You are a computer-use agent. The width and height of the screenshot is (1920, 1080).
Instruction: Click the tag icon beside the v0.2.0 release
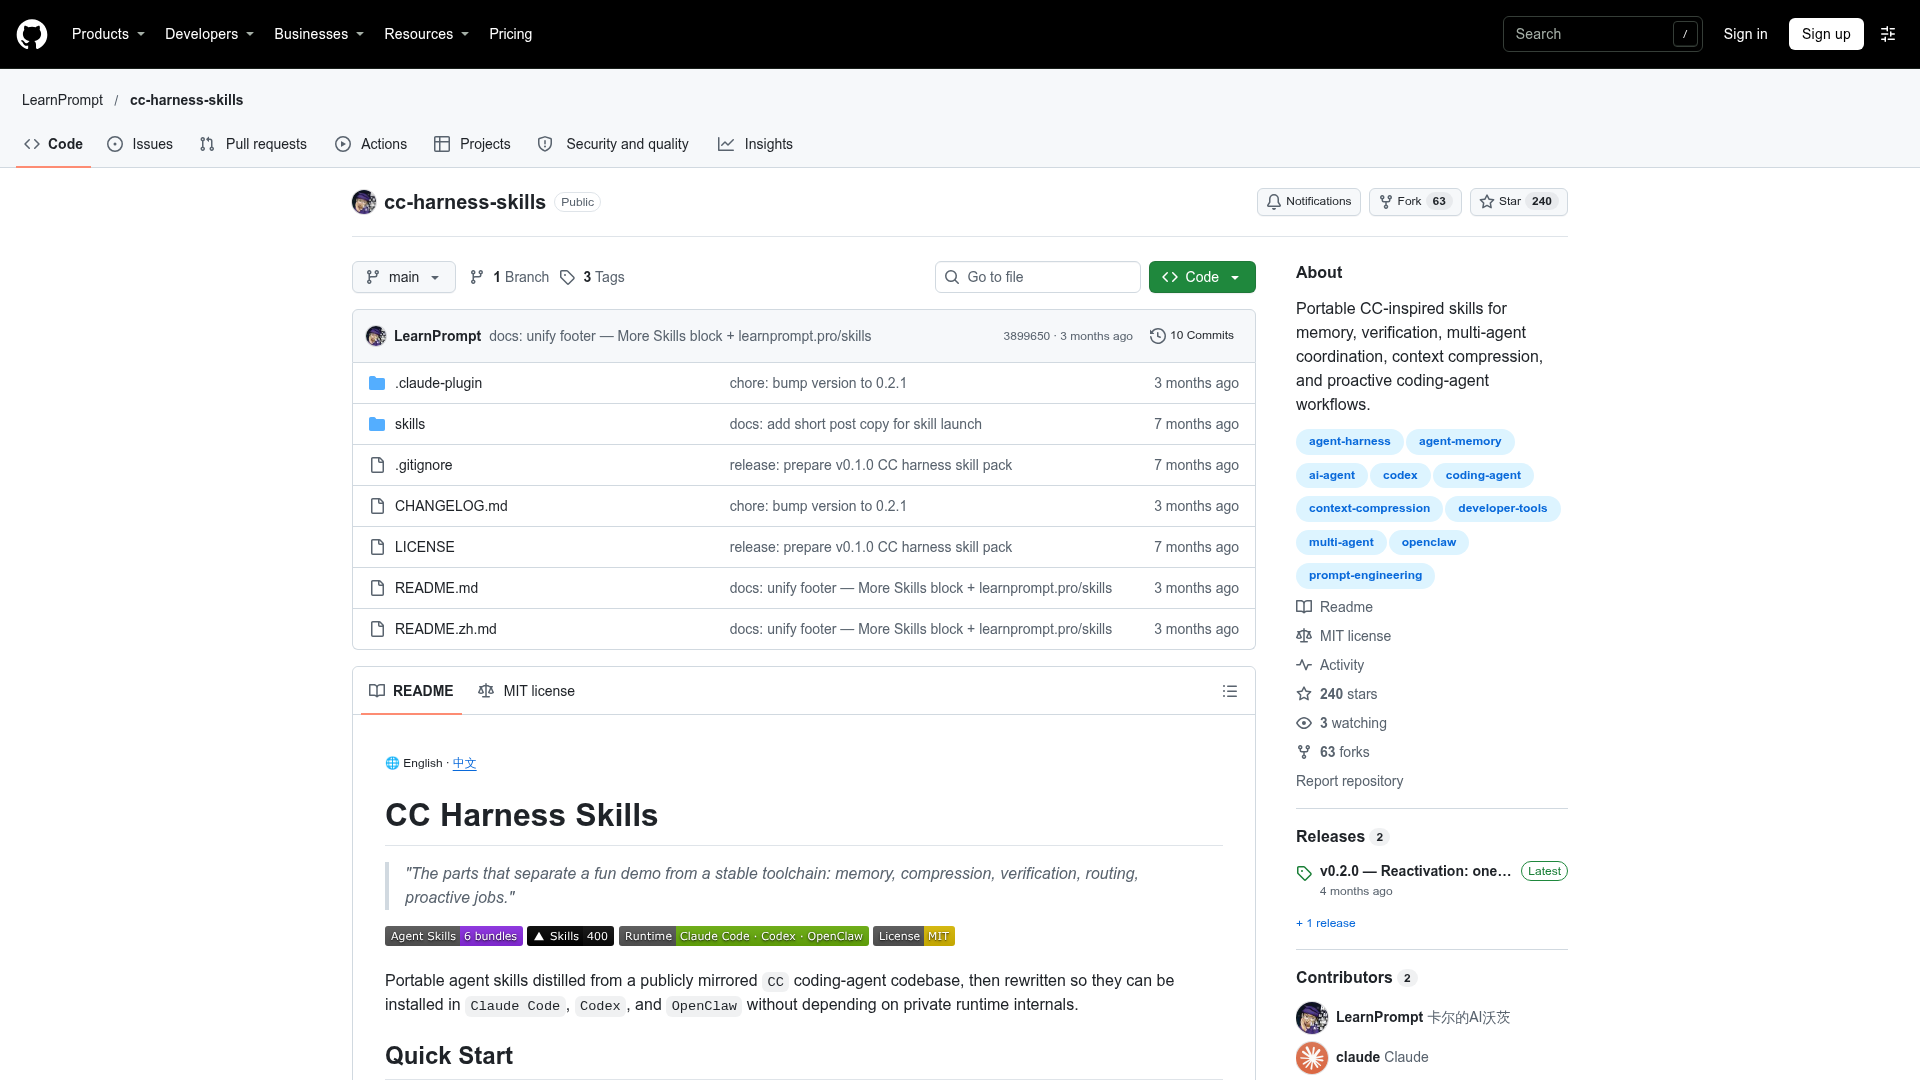point(1304,872)
